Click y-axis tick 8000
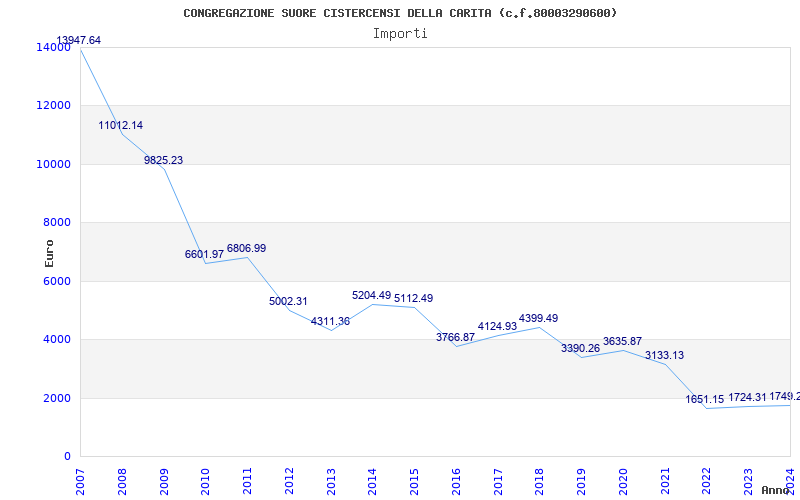 (x=57, y=222)
